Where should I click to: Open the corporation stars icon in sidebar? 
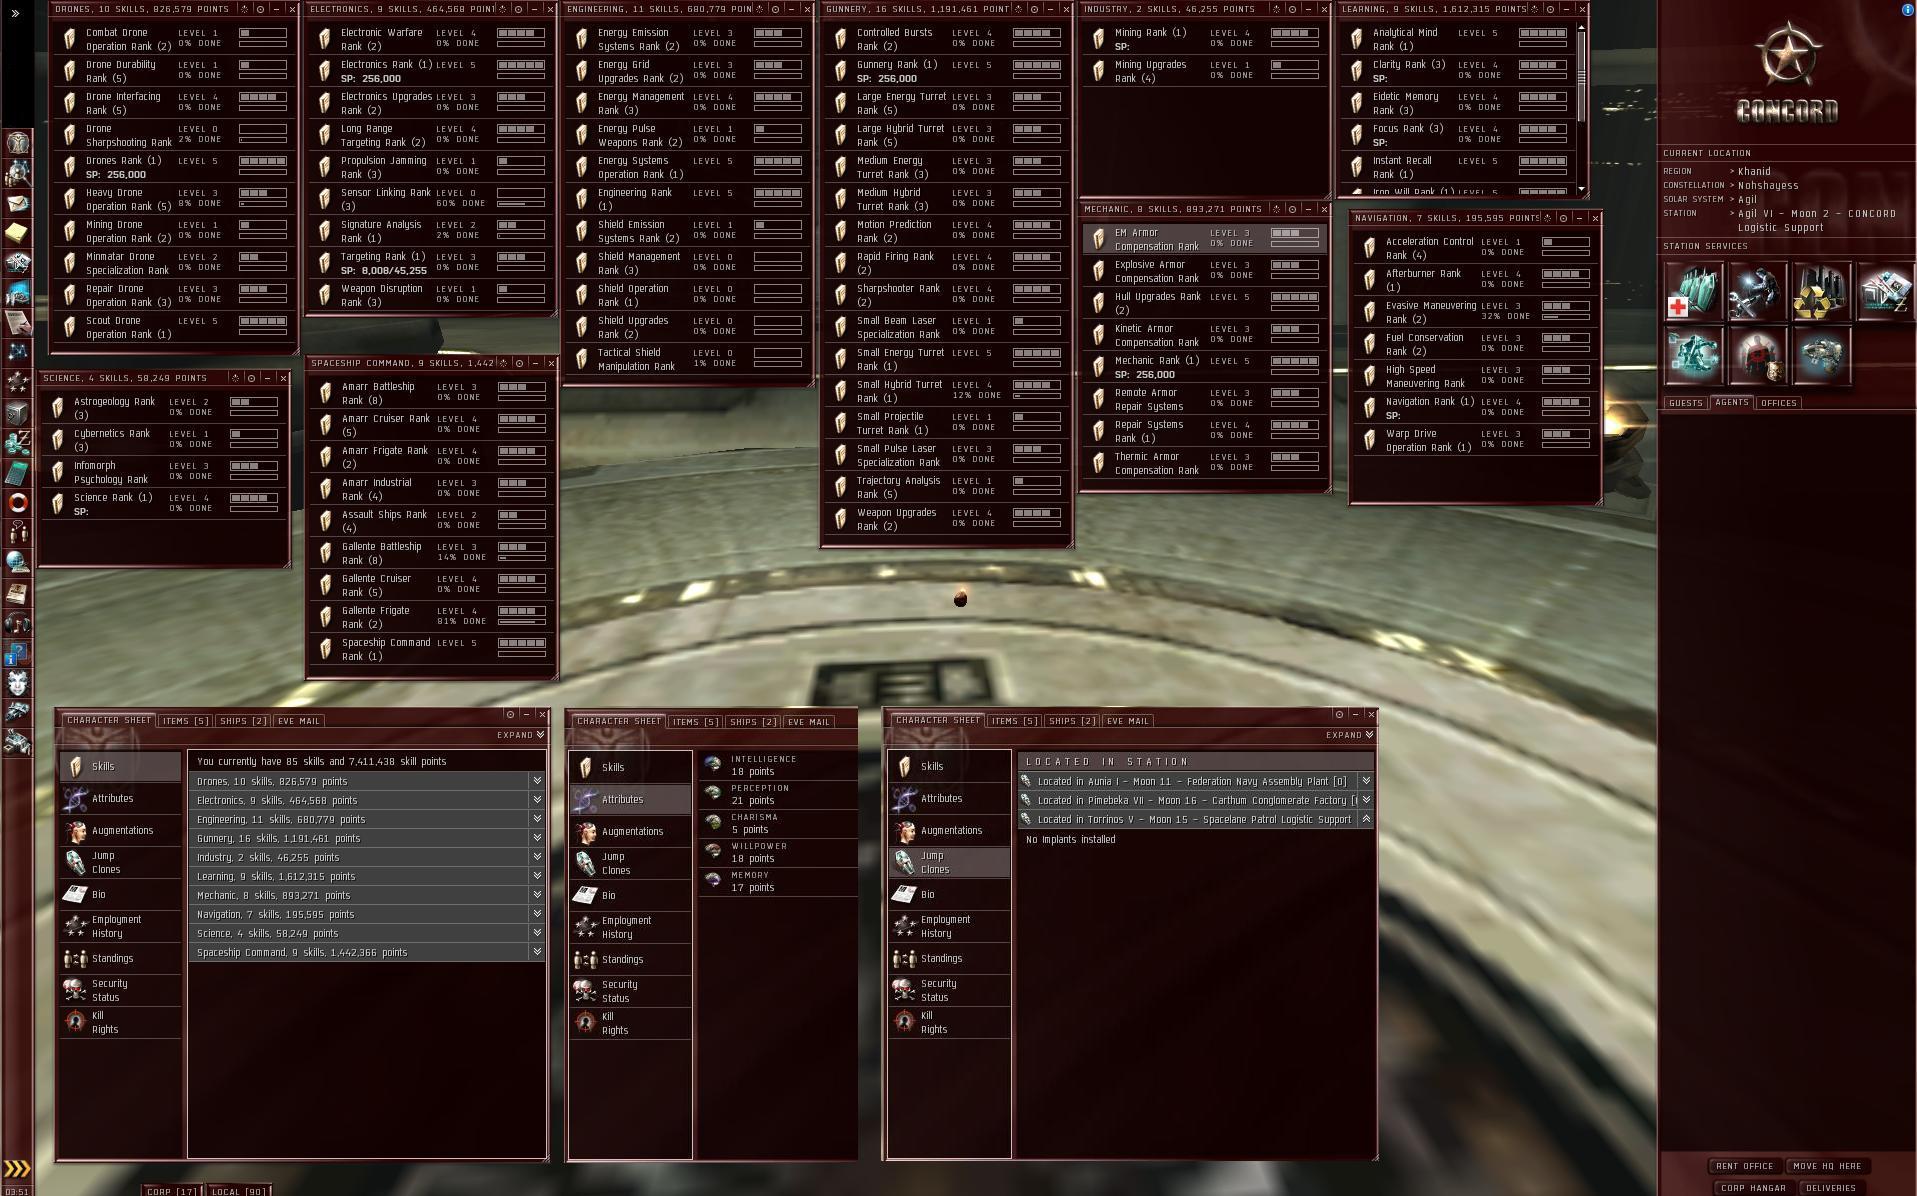18,382
